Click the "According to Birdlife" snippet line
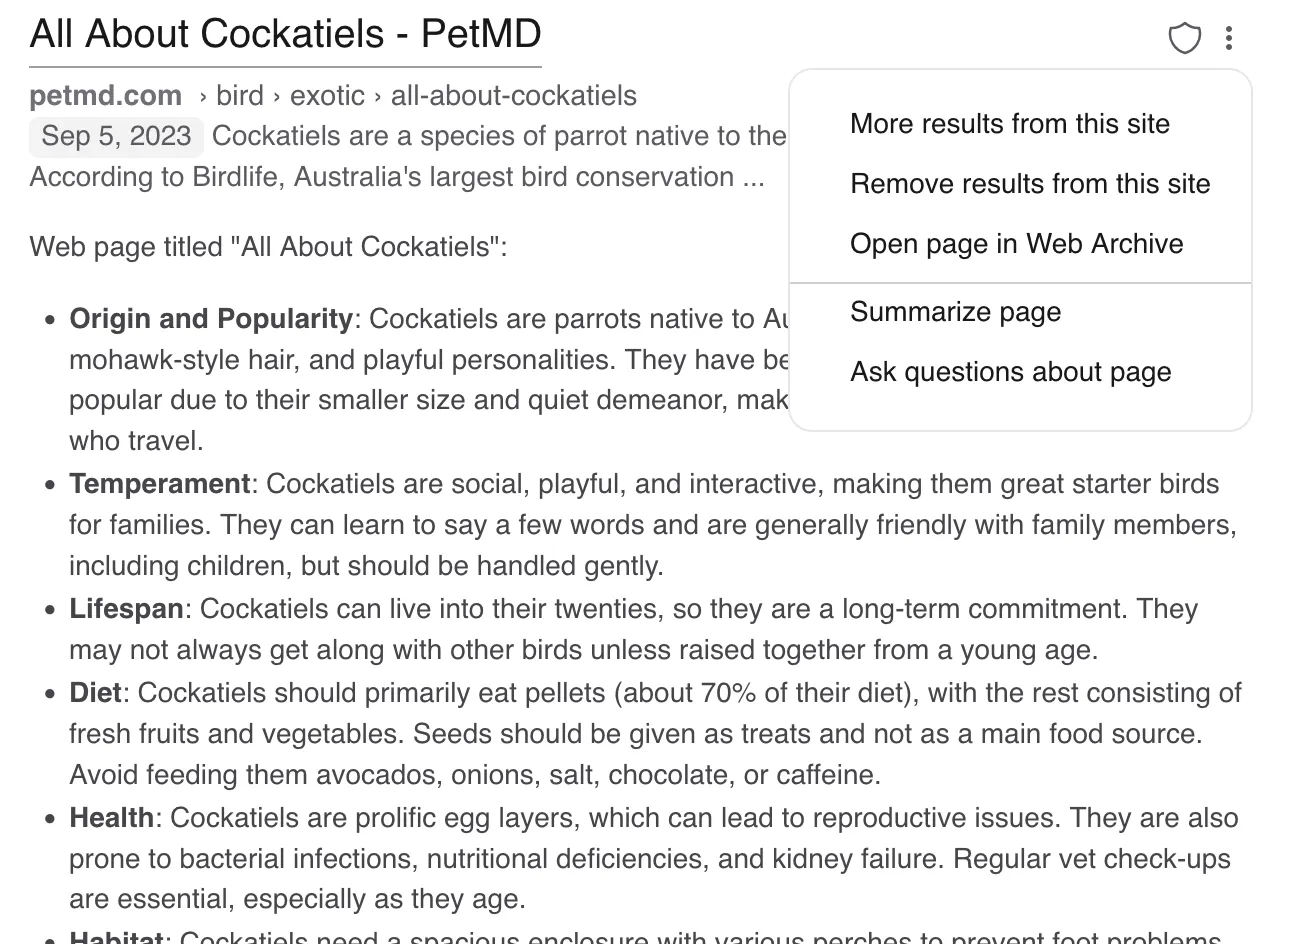The height and width of the screenshot is (944, 1304). (x=396, y=177)
